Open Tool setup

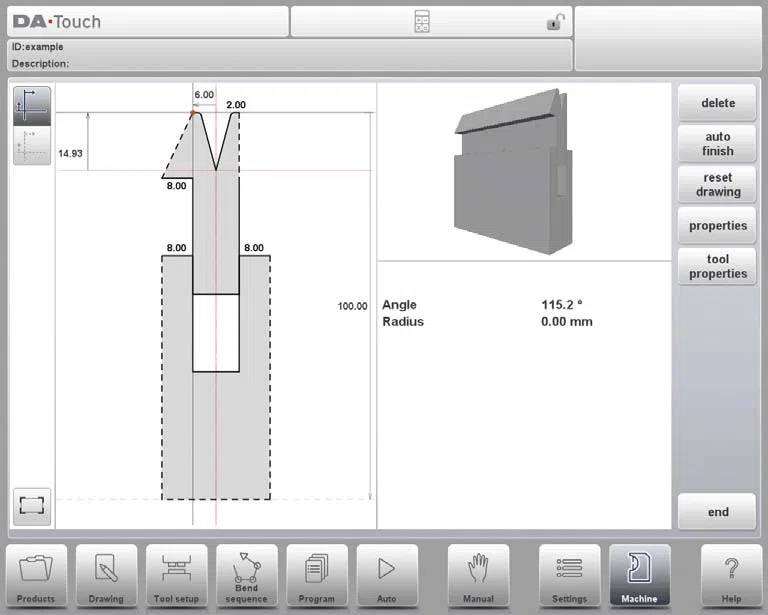coord(176,576)
